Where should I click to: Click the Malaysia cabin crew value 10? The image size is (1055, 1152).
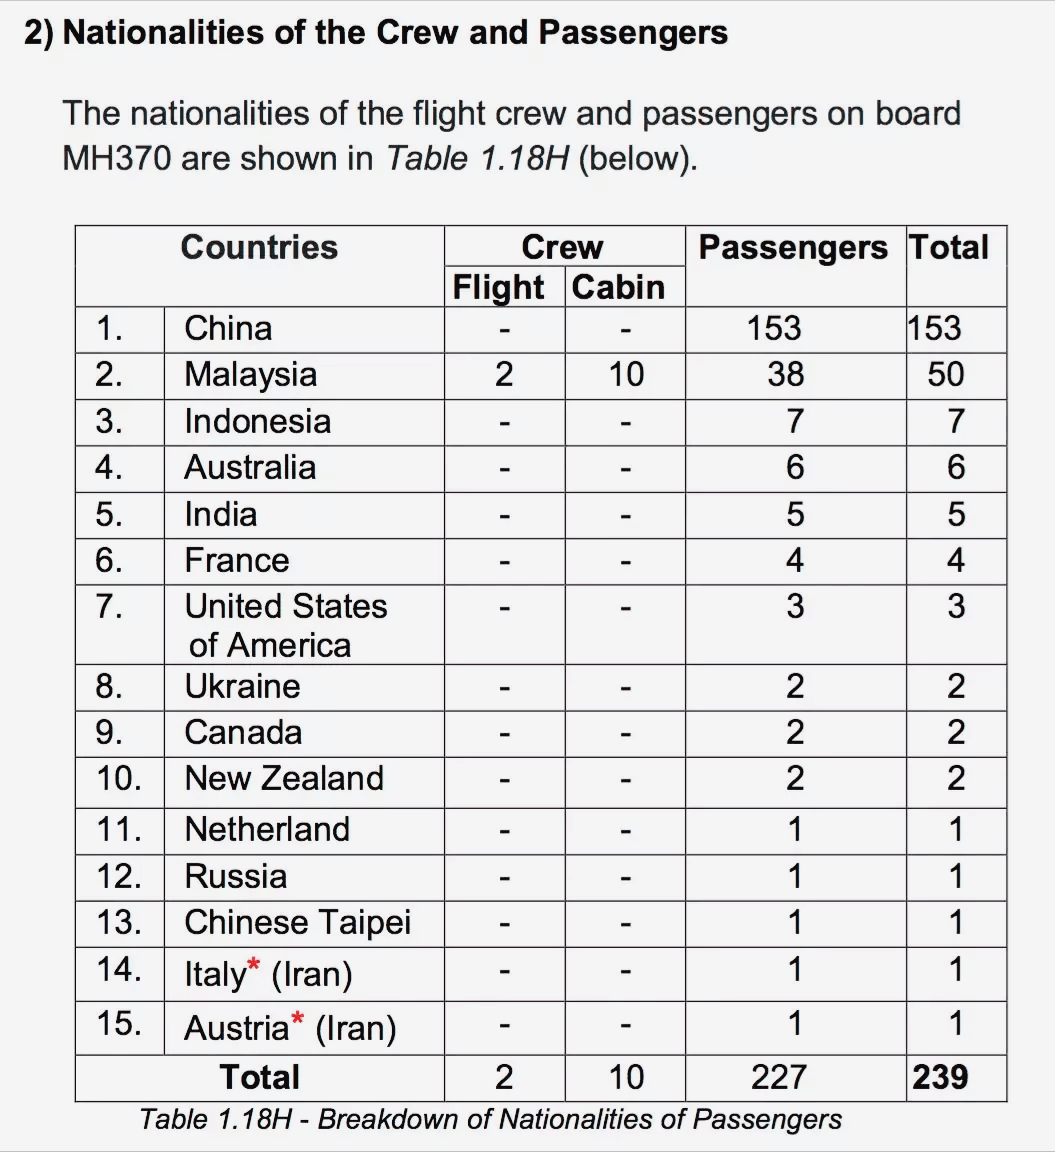pyautogui.click(x=626, y=375)
